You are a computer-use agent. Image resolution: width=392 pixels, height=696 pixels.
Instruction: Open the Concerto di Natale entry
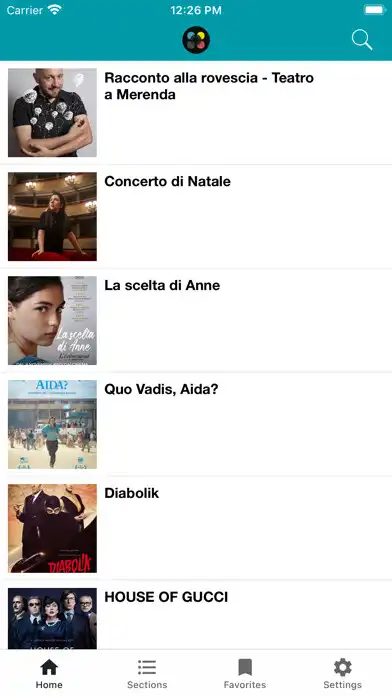pyautogui.click(x=167, y=182)
